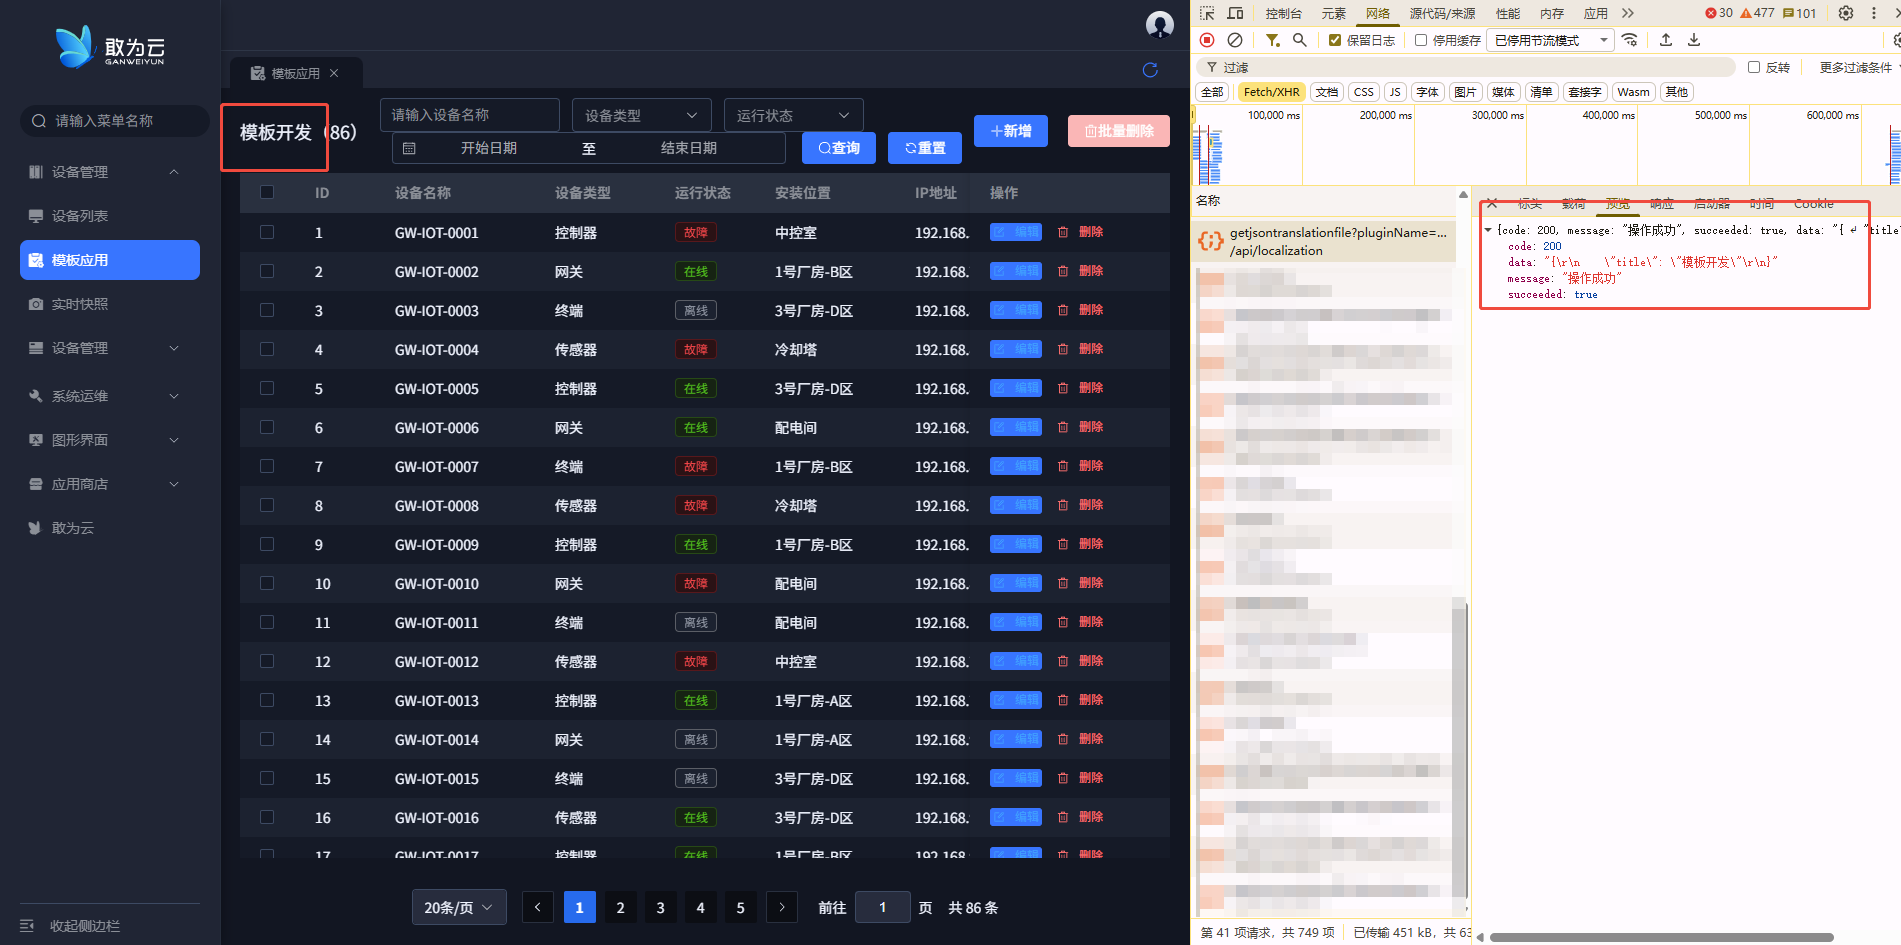Click the 新增 add button
The height and width of the screenshot is (945, 1901).
tap(1011, 131)
